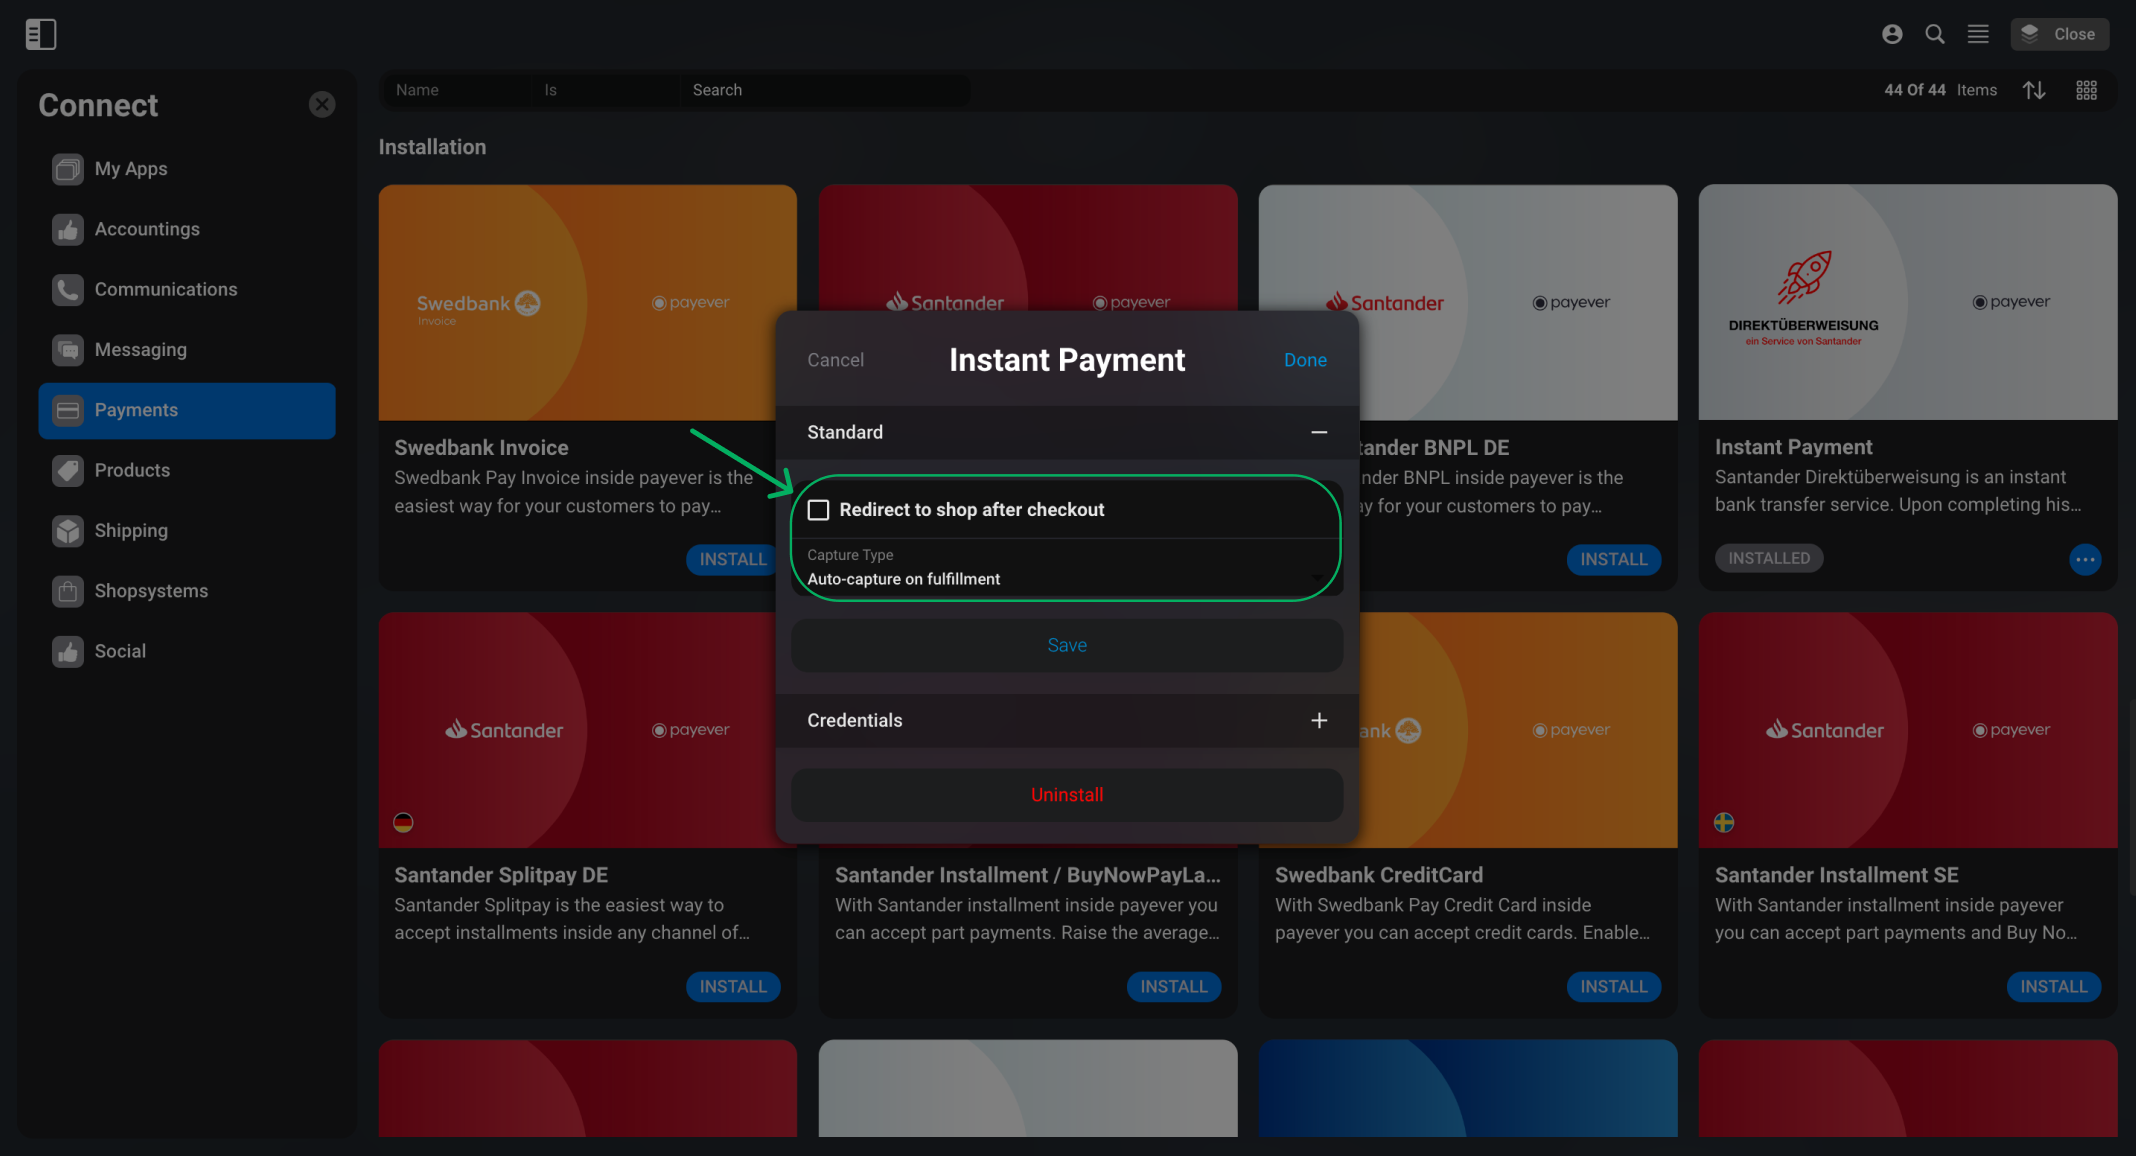2136x1156 pixels.
Task: Expand the Credentials section
Action: coord(1319,720)
